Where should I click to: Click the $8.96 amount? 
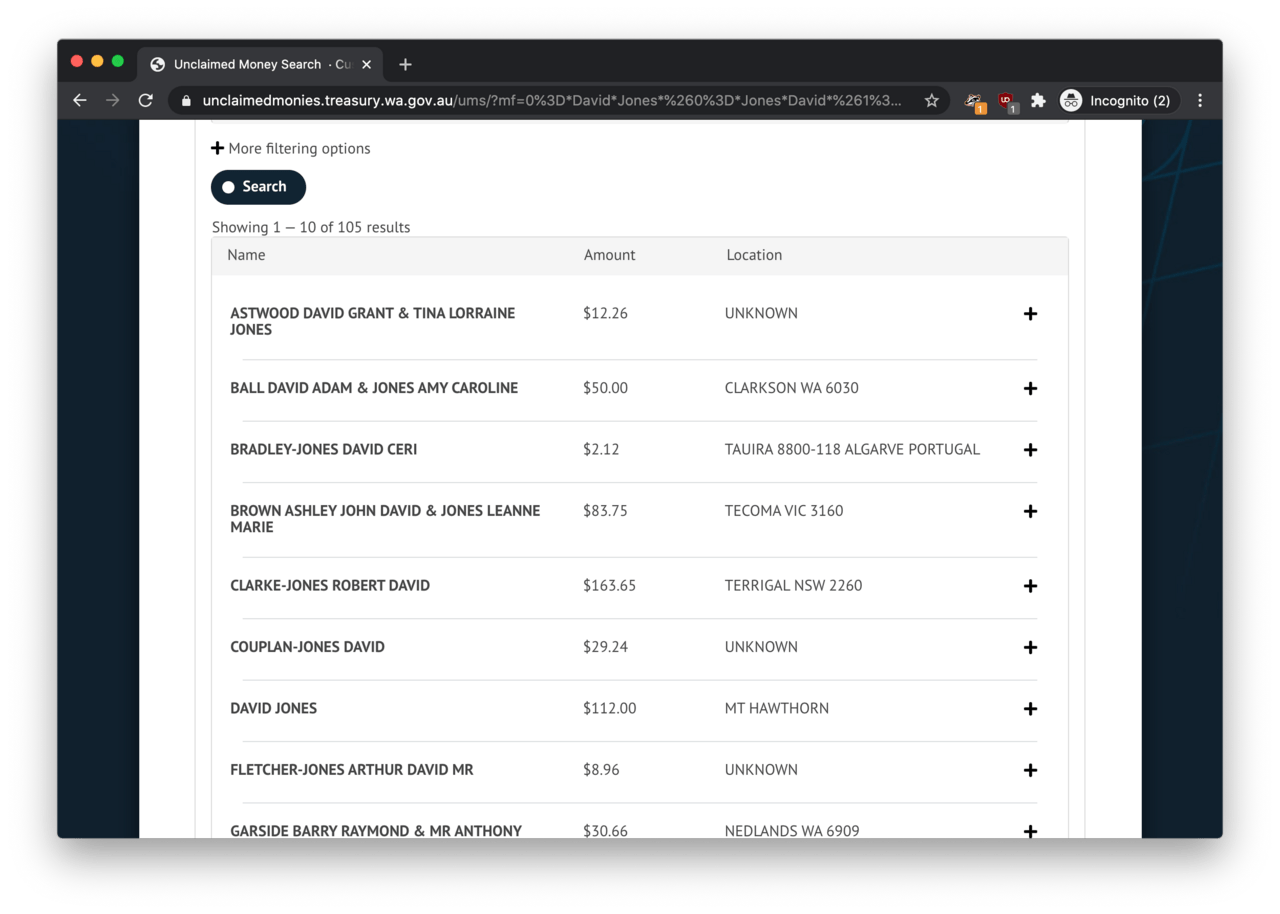pos(601,769)
